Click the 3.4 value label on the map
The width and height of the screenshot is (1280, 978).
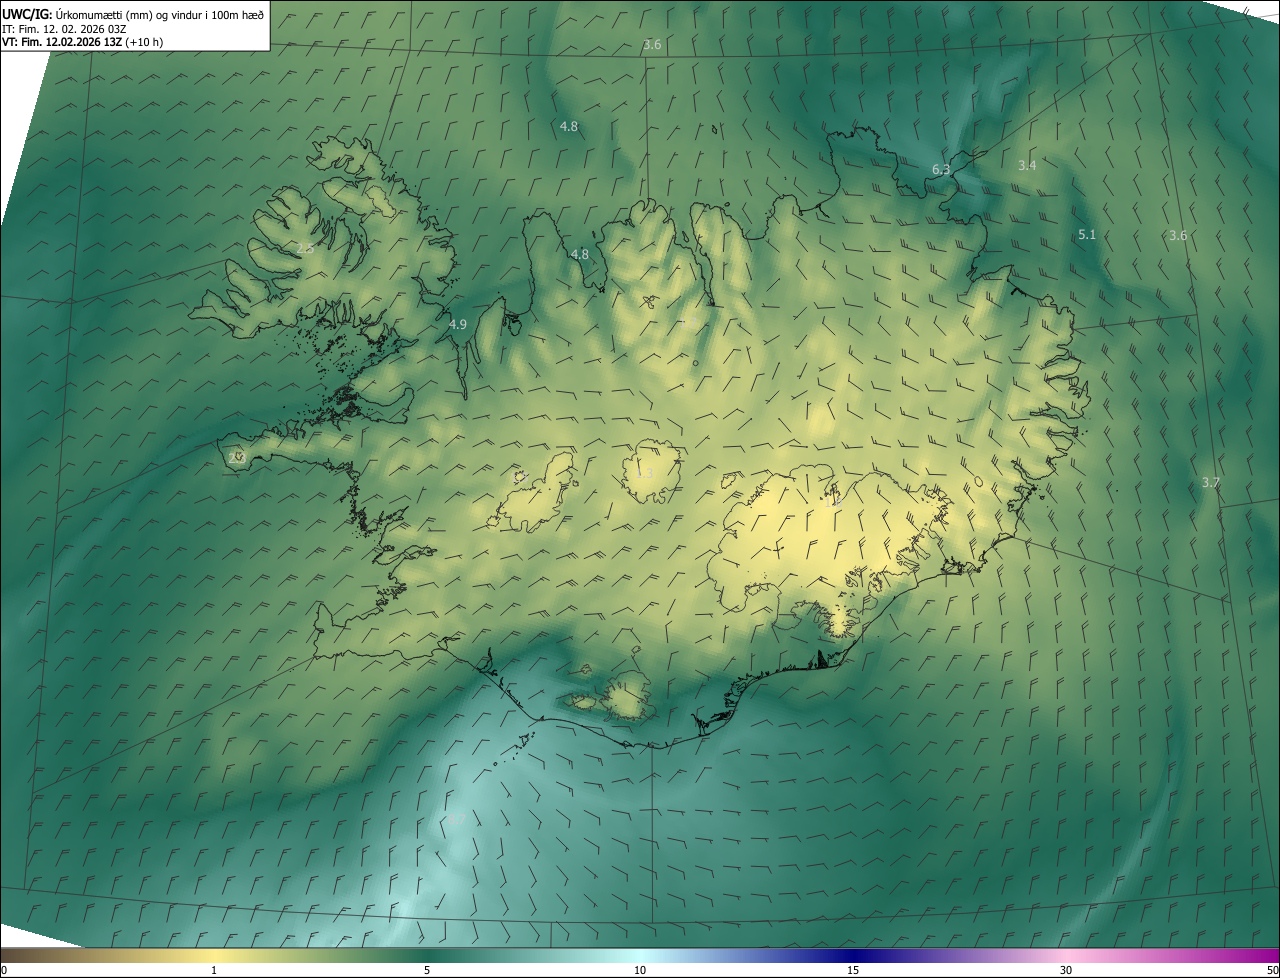pyautogui.click(x=1027, y=165)
